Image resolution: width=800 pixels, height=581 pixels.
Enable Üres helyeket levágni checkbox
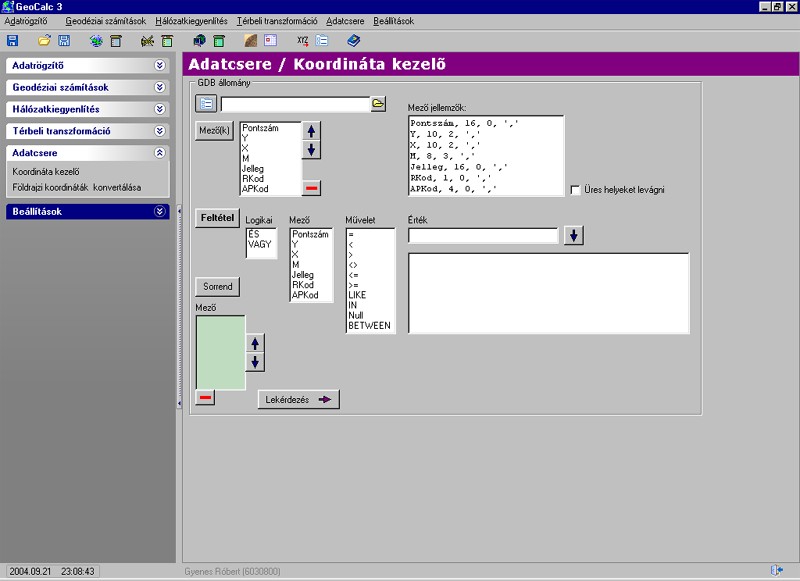(575, 190)
